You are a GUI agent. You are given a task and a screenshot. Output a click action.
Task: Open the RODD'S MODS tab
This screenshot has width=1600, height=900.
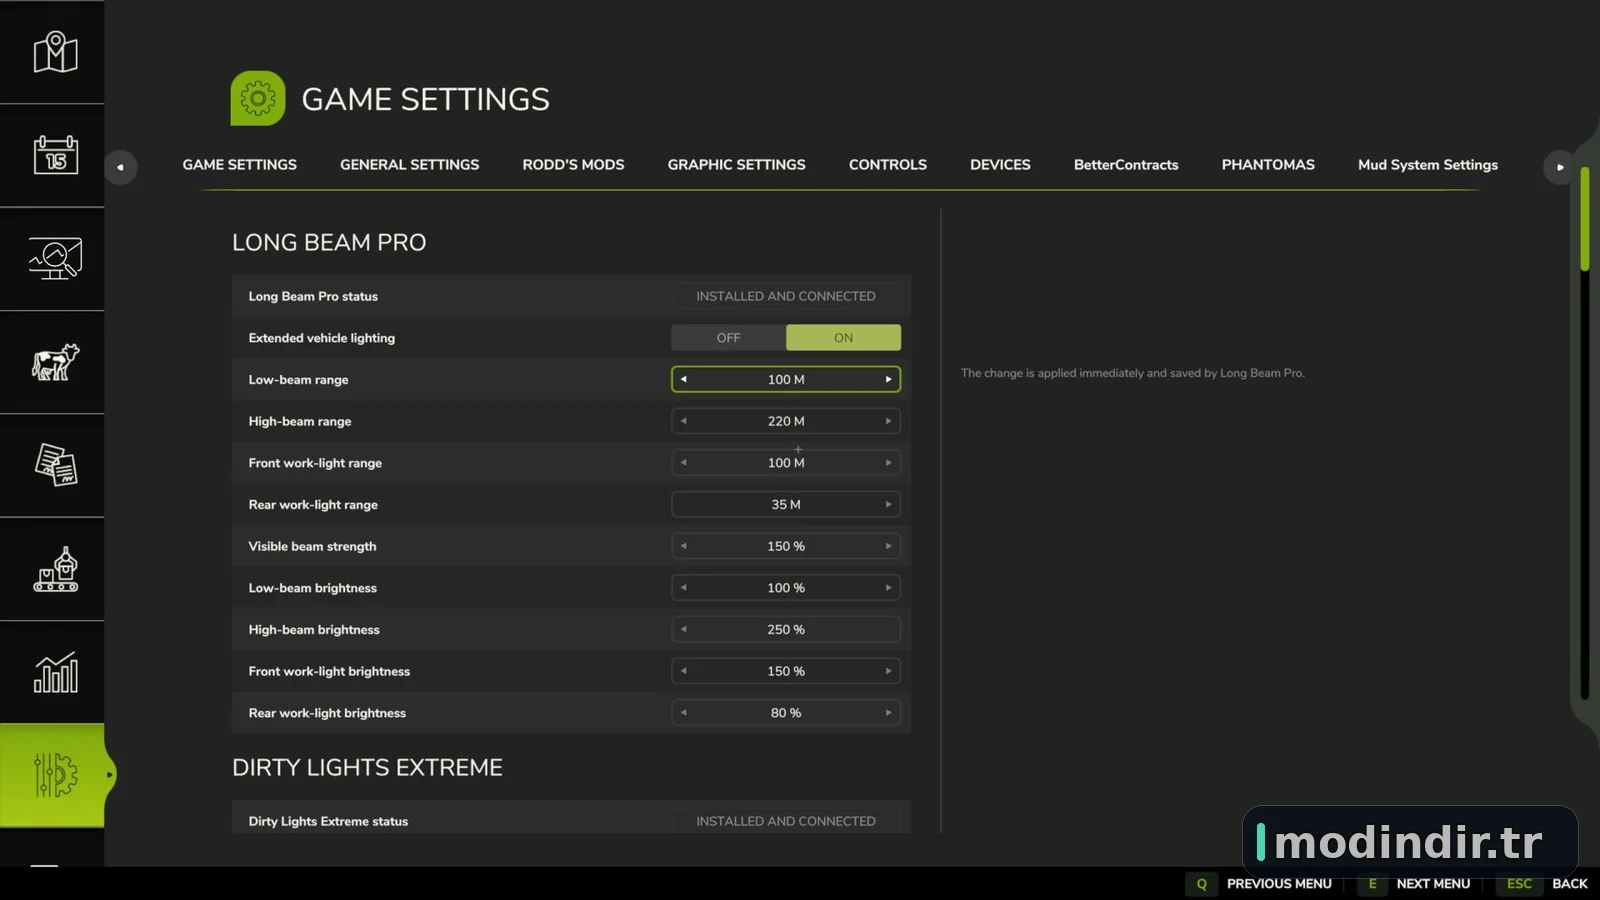[573, 165]
